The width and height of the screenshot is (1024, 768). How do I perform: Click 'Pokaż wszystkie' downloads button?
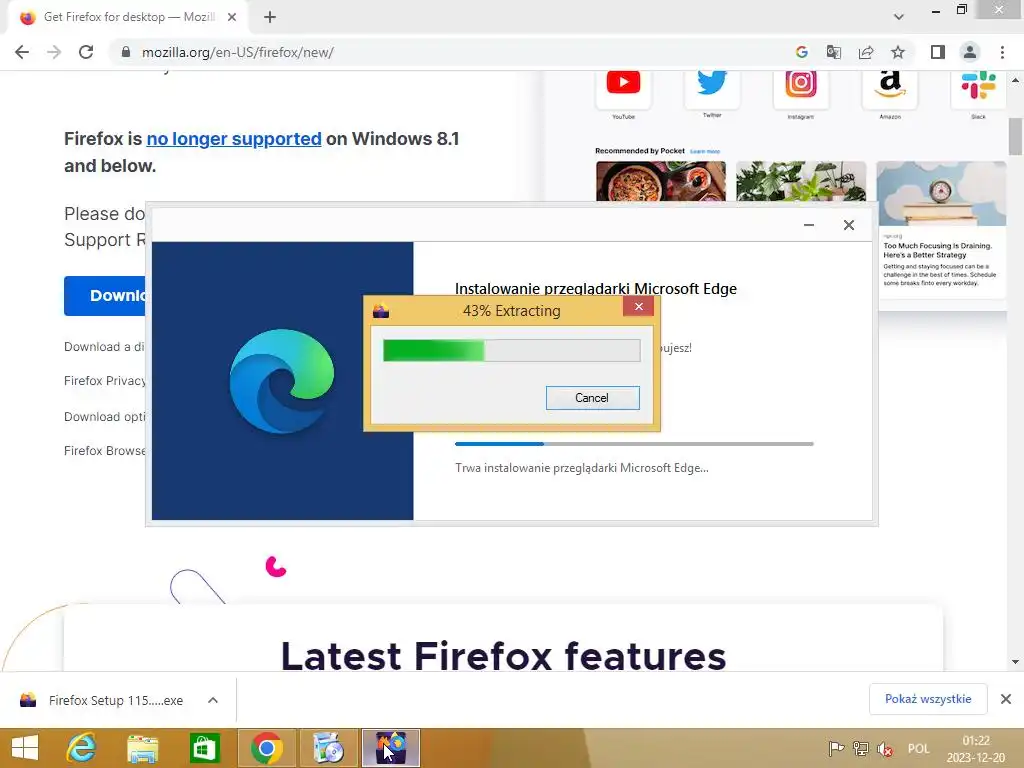pyautogui.click(x=928, y=699)
